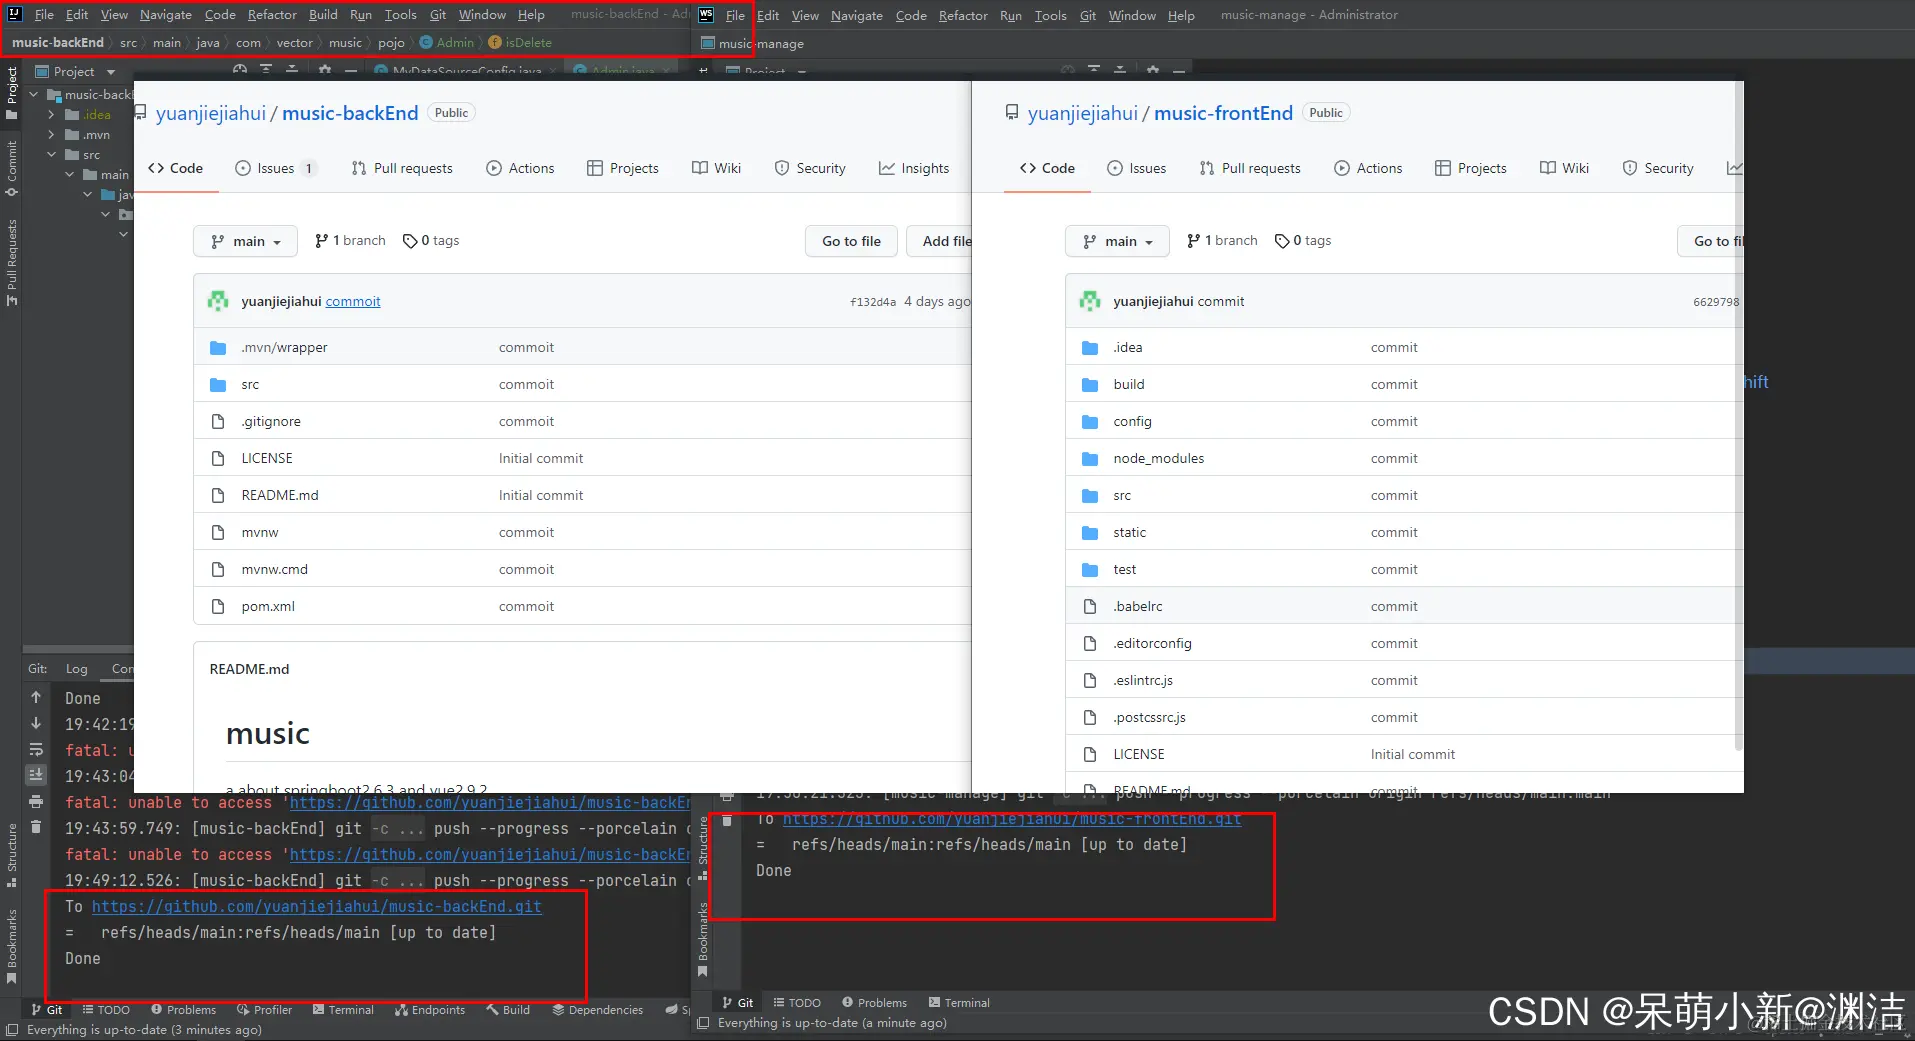
Task: Open the Profiler tool window
Action: [264, 1010]
